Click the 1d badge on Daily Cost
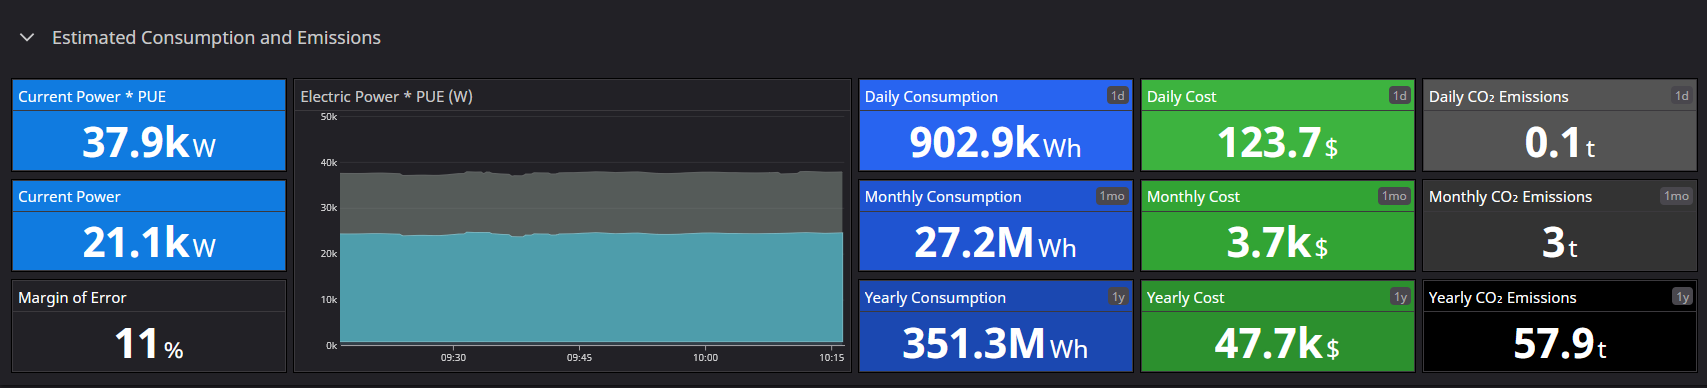This screenshot has height=388, width=1707. 1399,95
